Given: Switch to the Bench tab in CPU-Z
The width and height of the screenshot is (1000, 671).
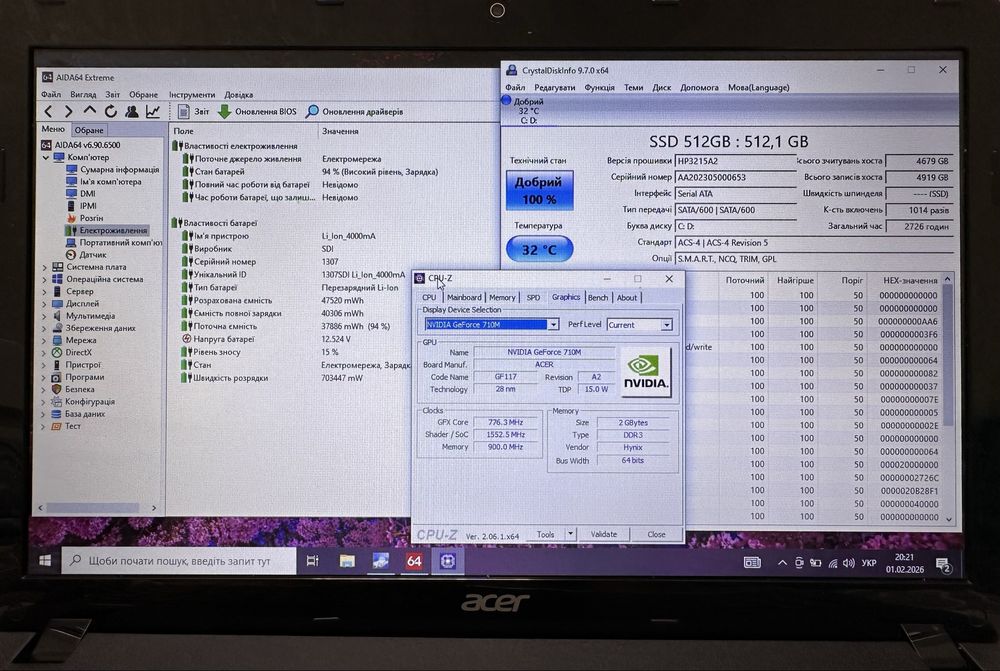Looking at the screenshot, I should click(598, 298).
